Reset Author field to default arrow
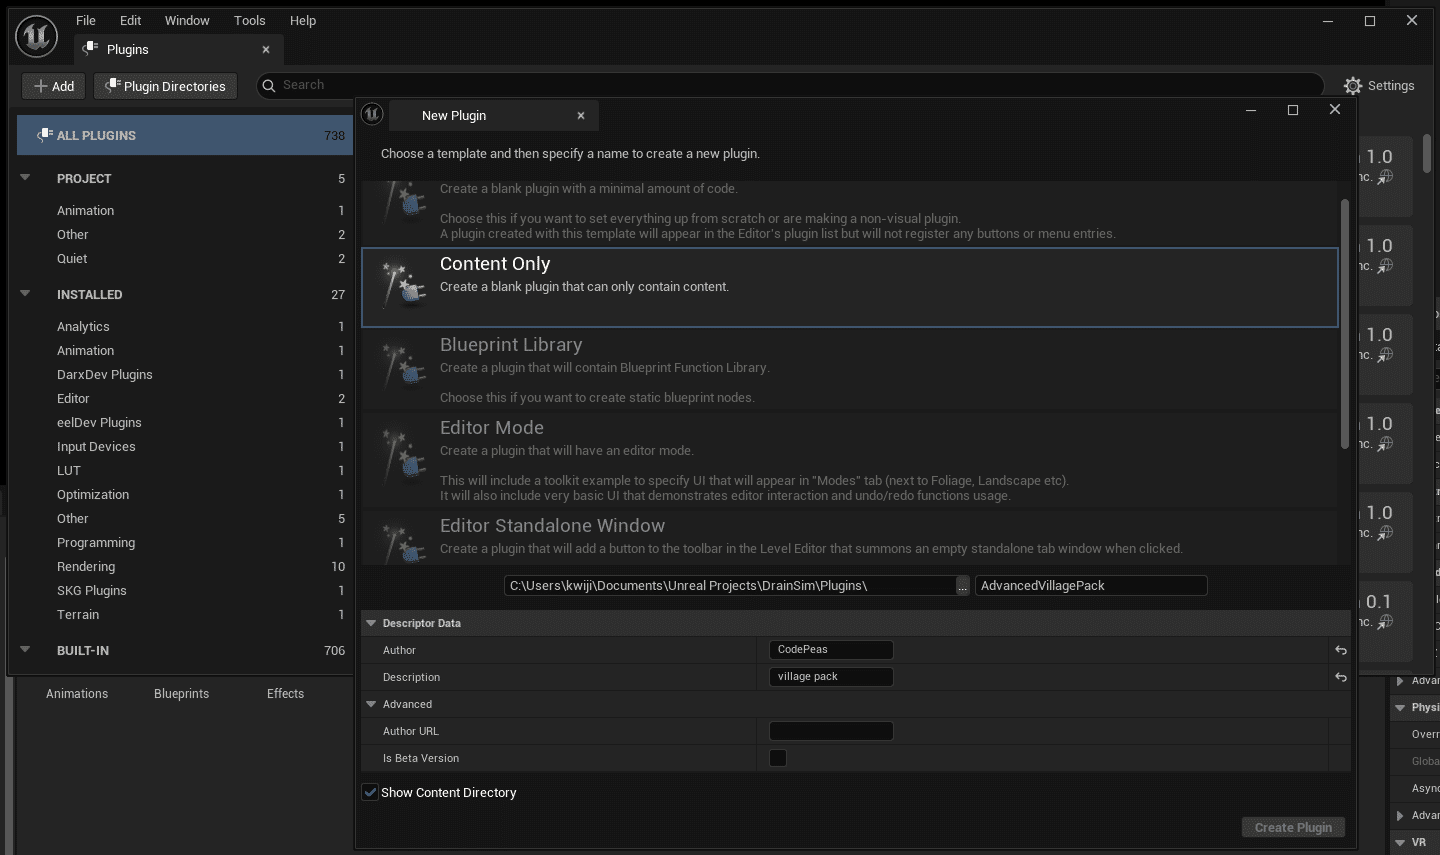The image size is (1440, 855). [x=1341, y=650]
